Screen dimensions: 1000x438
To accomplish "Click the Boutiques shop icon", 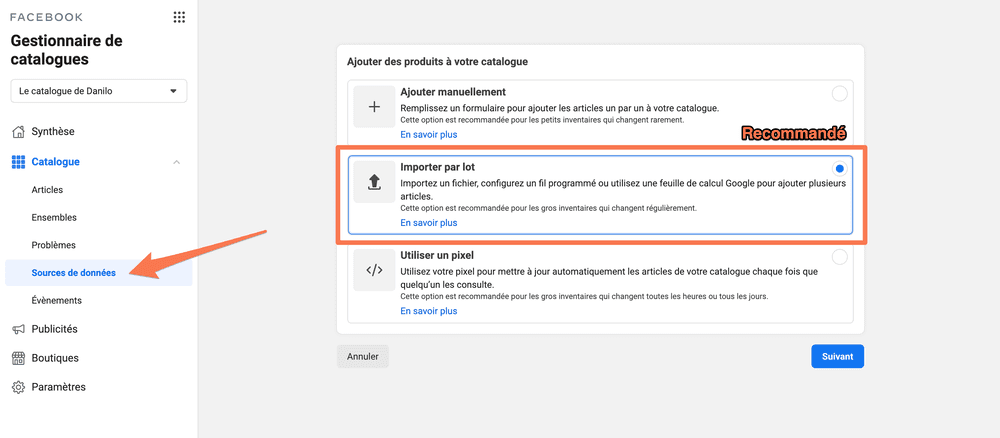I will pos(18,358).
